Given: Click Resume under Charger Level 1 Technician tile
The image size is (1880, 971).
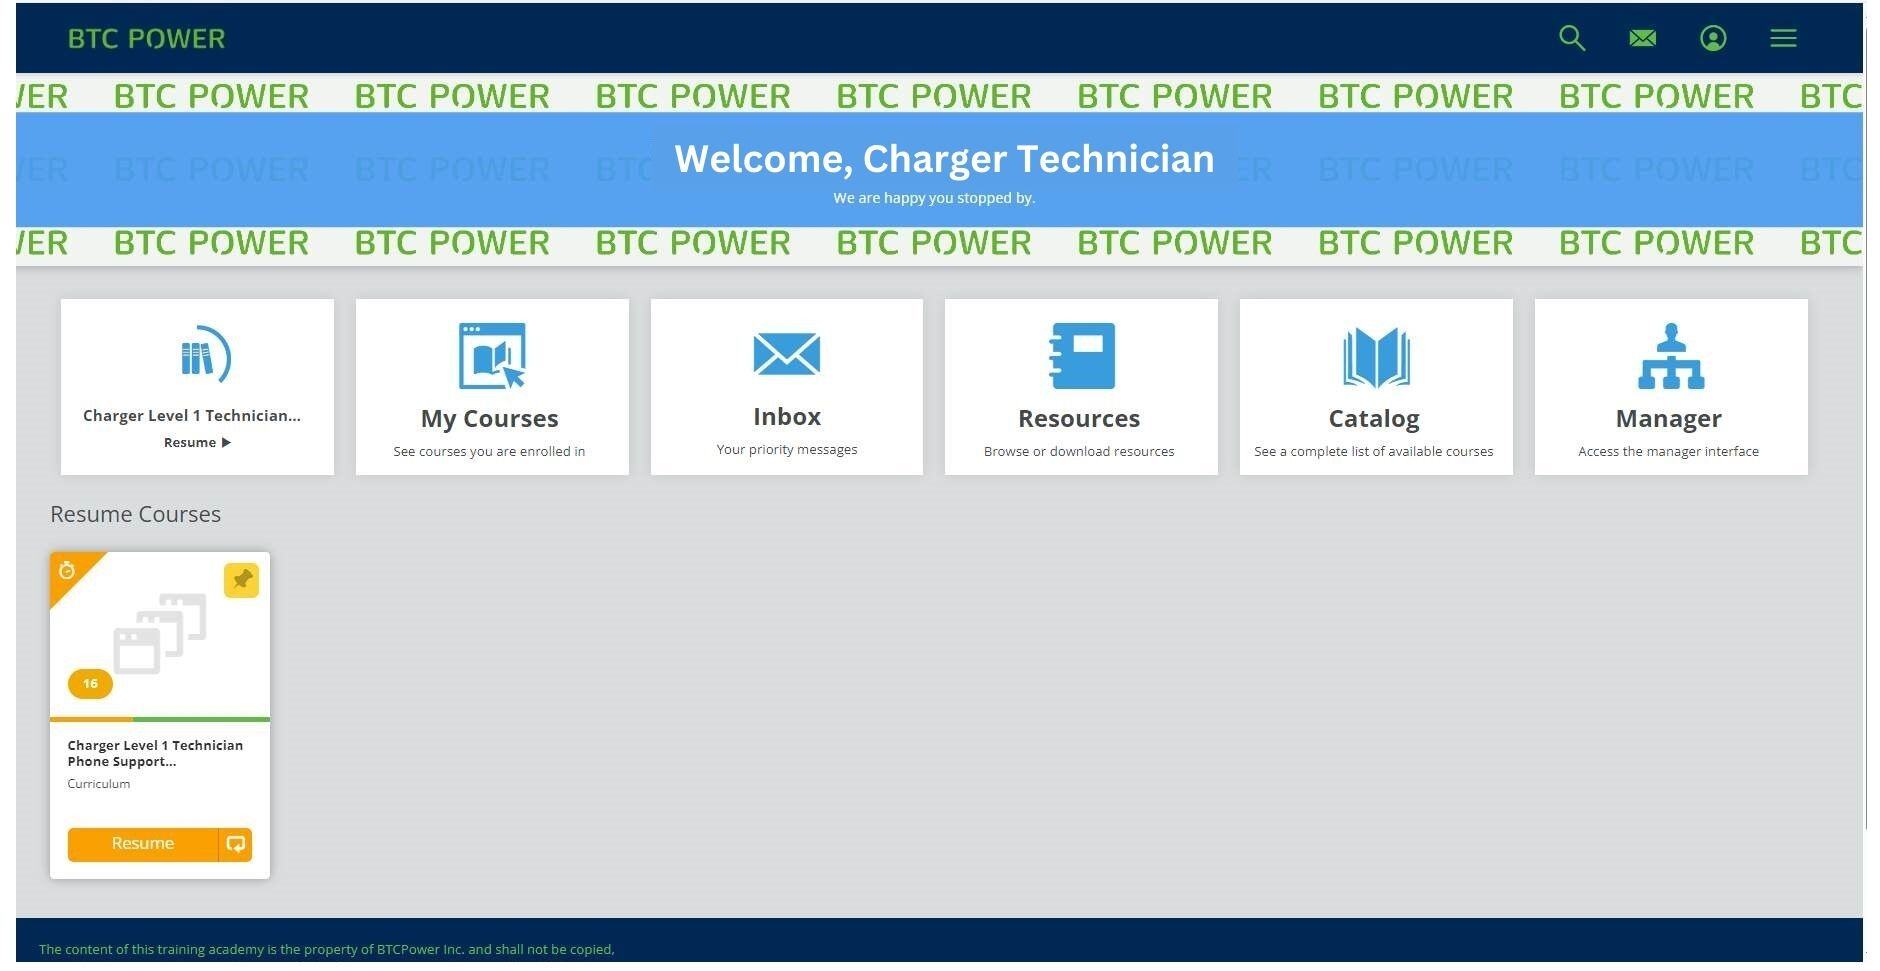Looking at the screenshot, I should [x=197, y=441].
